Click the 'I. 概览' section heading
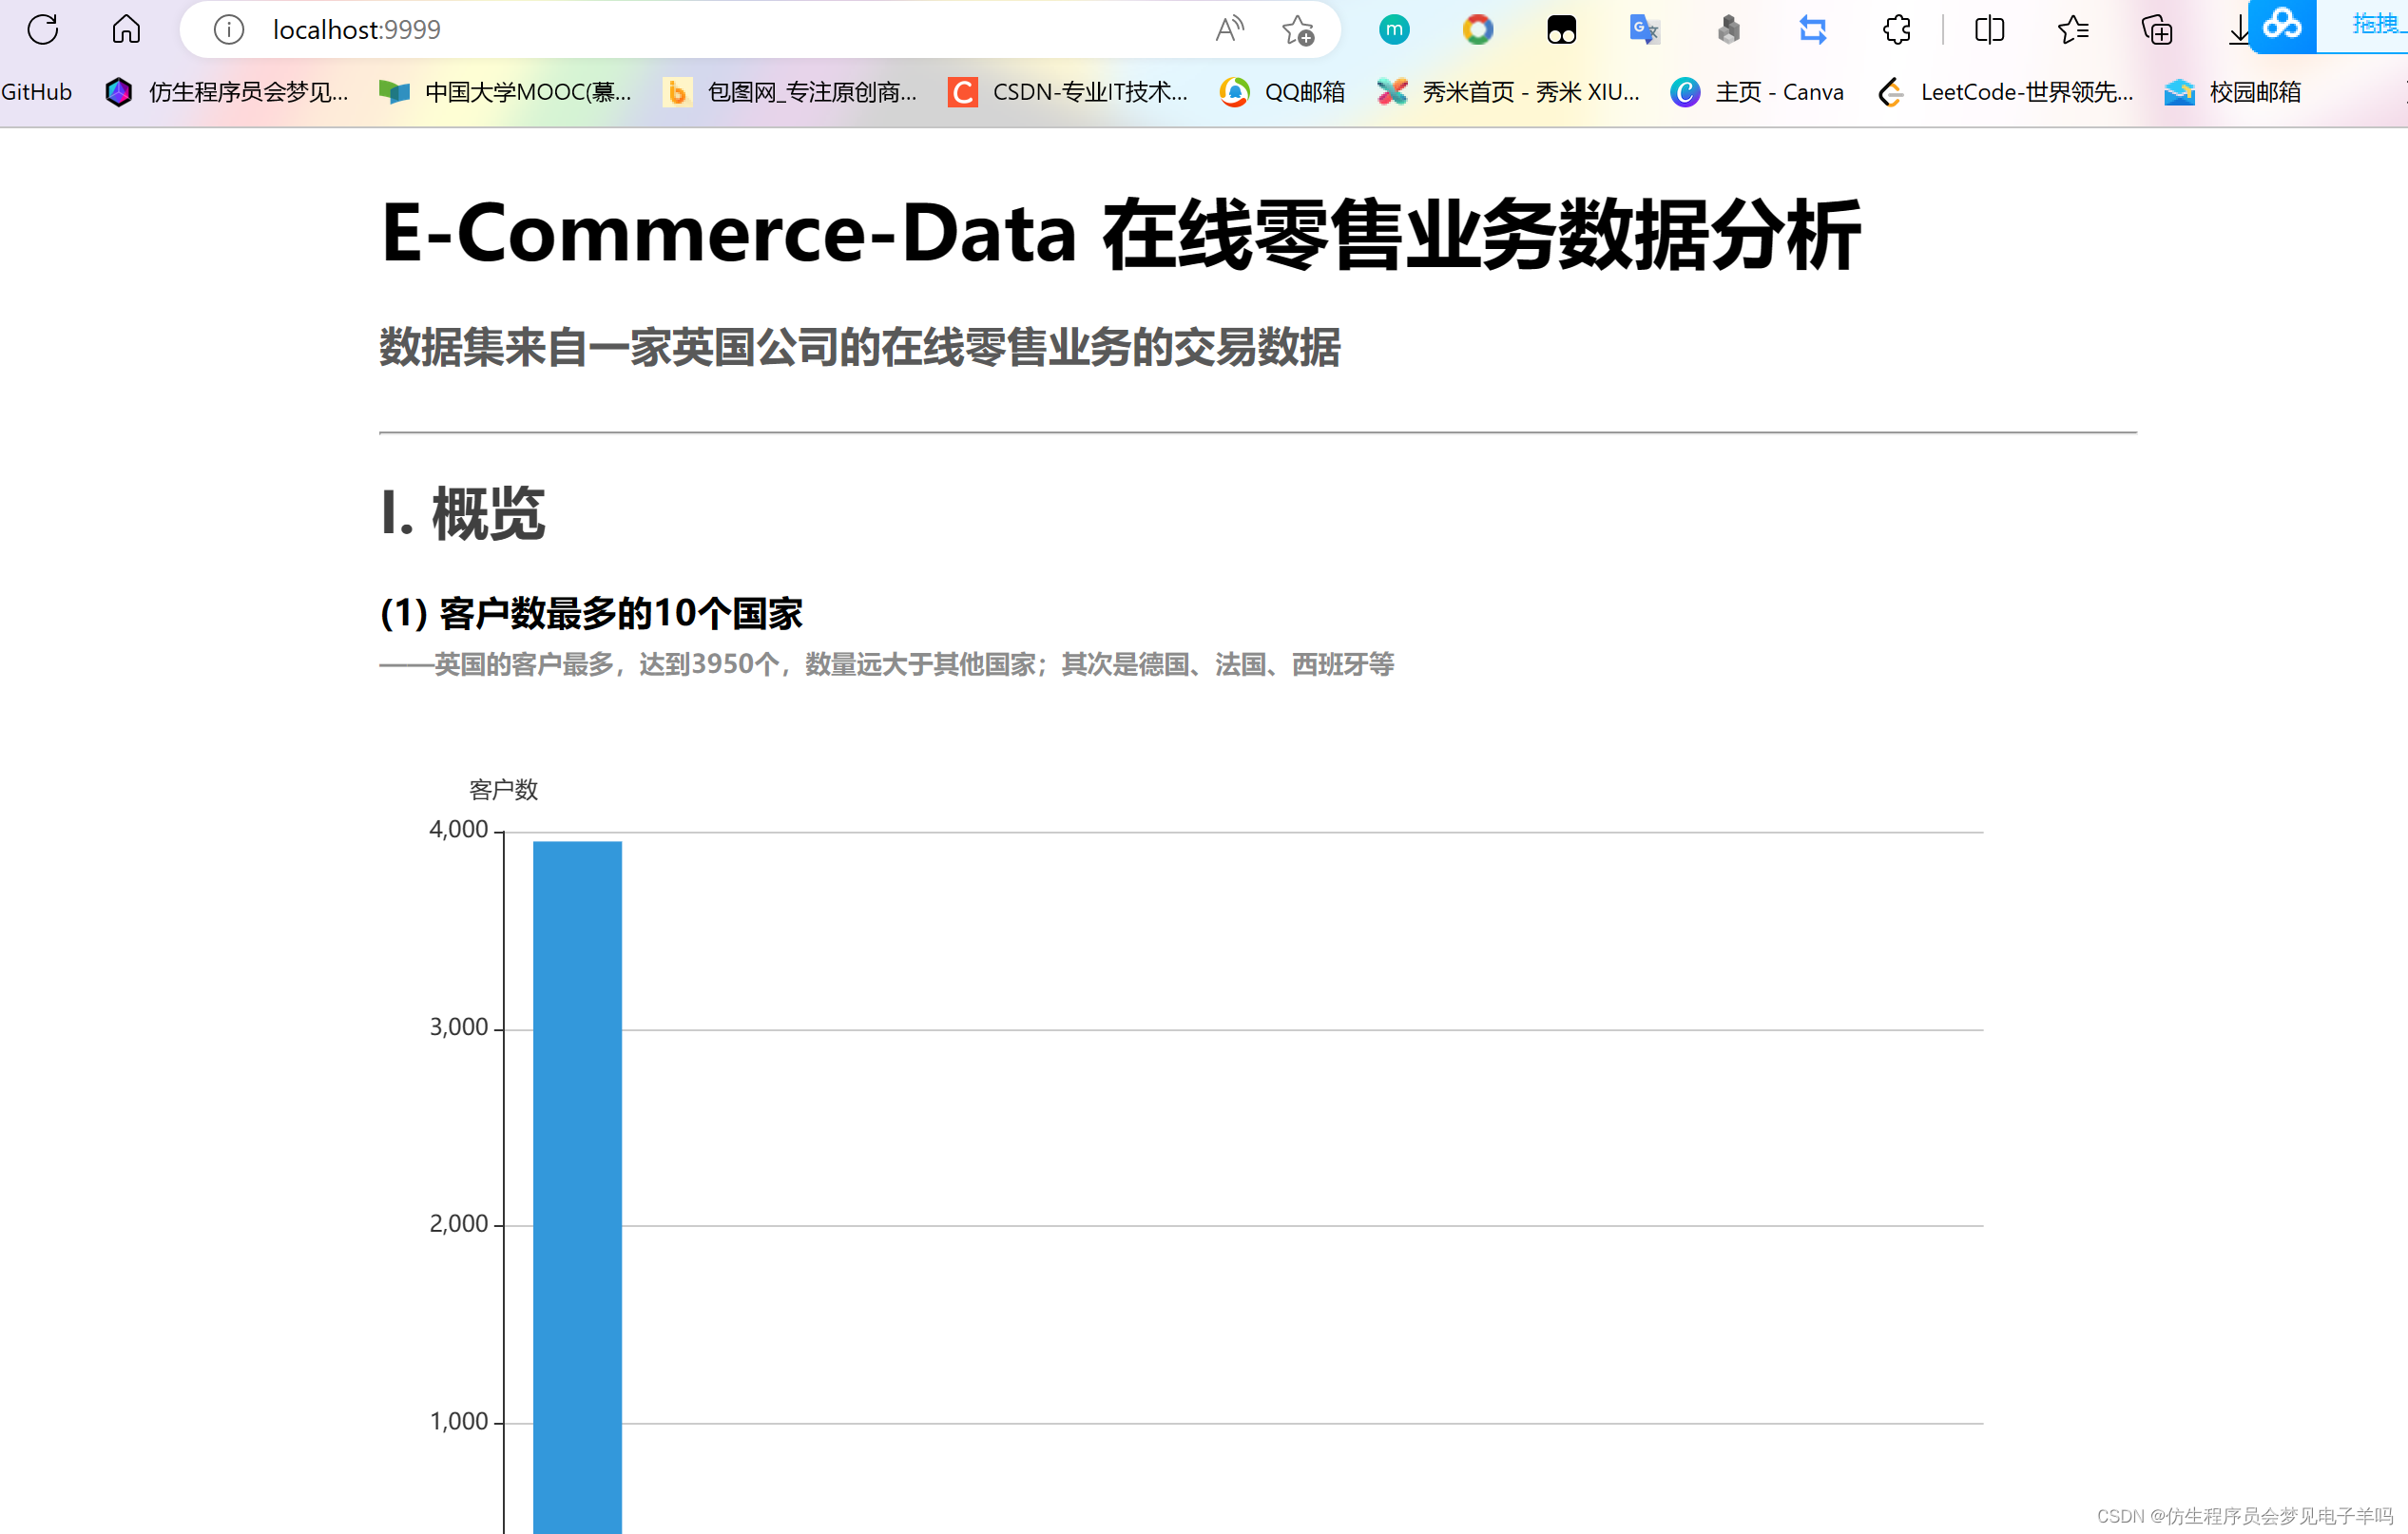This screenshot has width=2408, height=1534. [x=463, y=514]
